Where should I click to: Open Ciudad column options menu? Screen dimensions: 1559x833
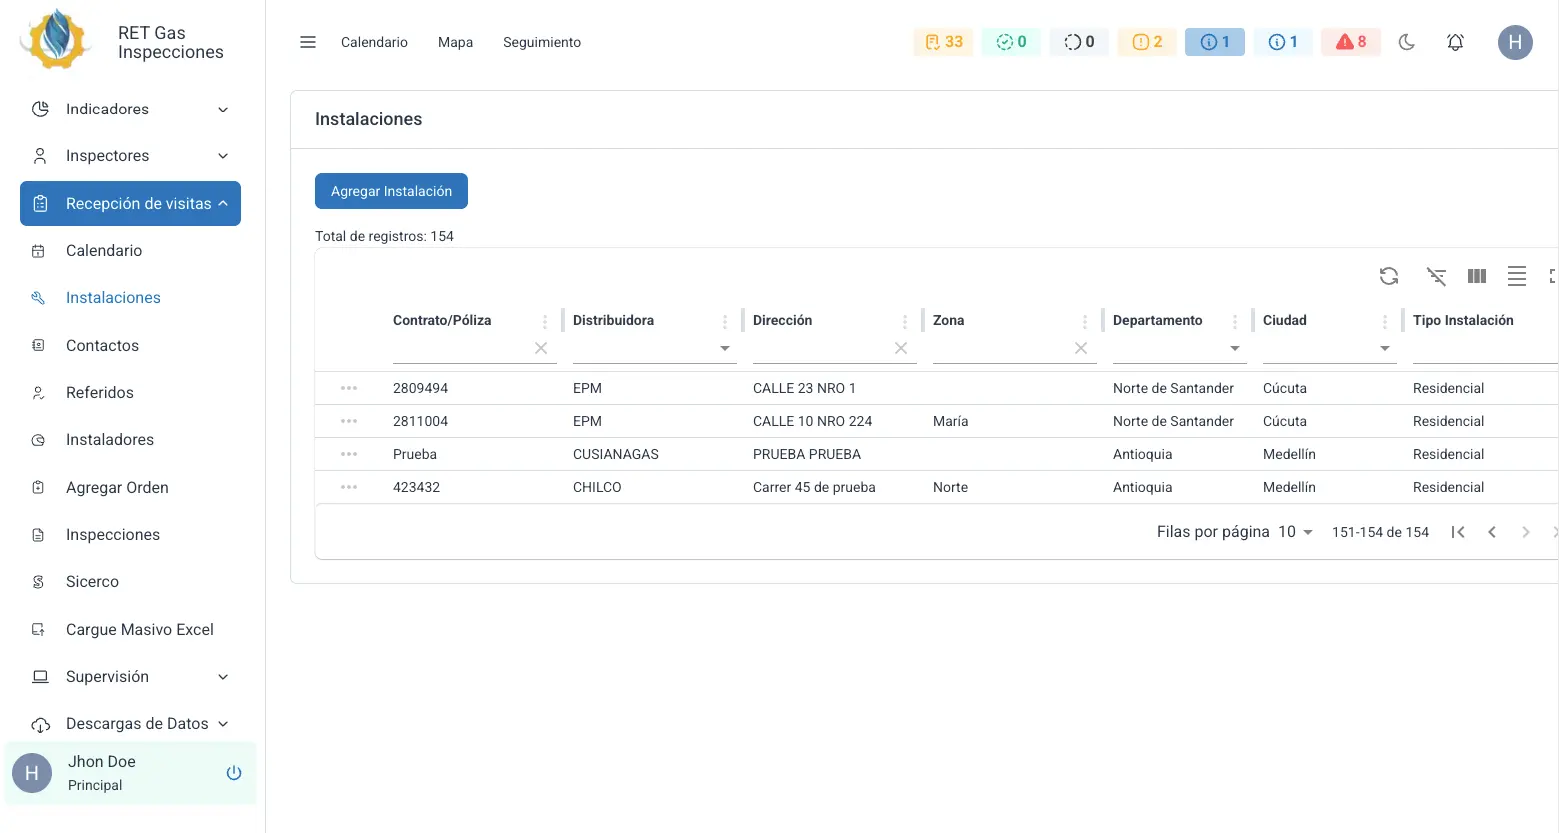point(1385,321)
